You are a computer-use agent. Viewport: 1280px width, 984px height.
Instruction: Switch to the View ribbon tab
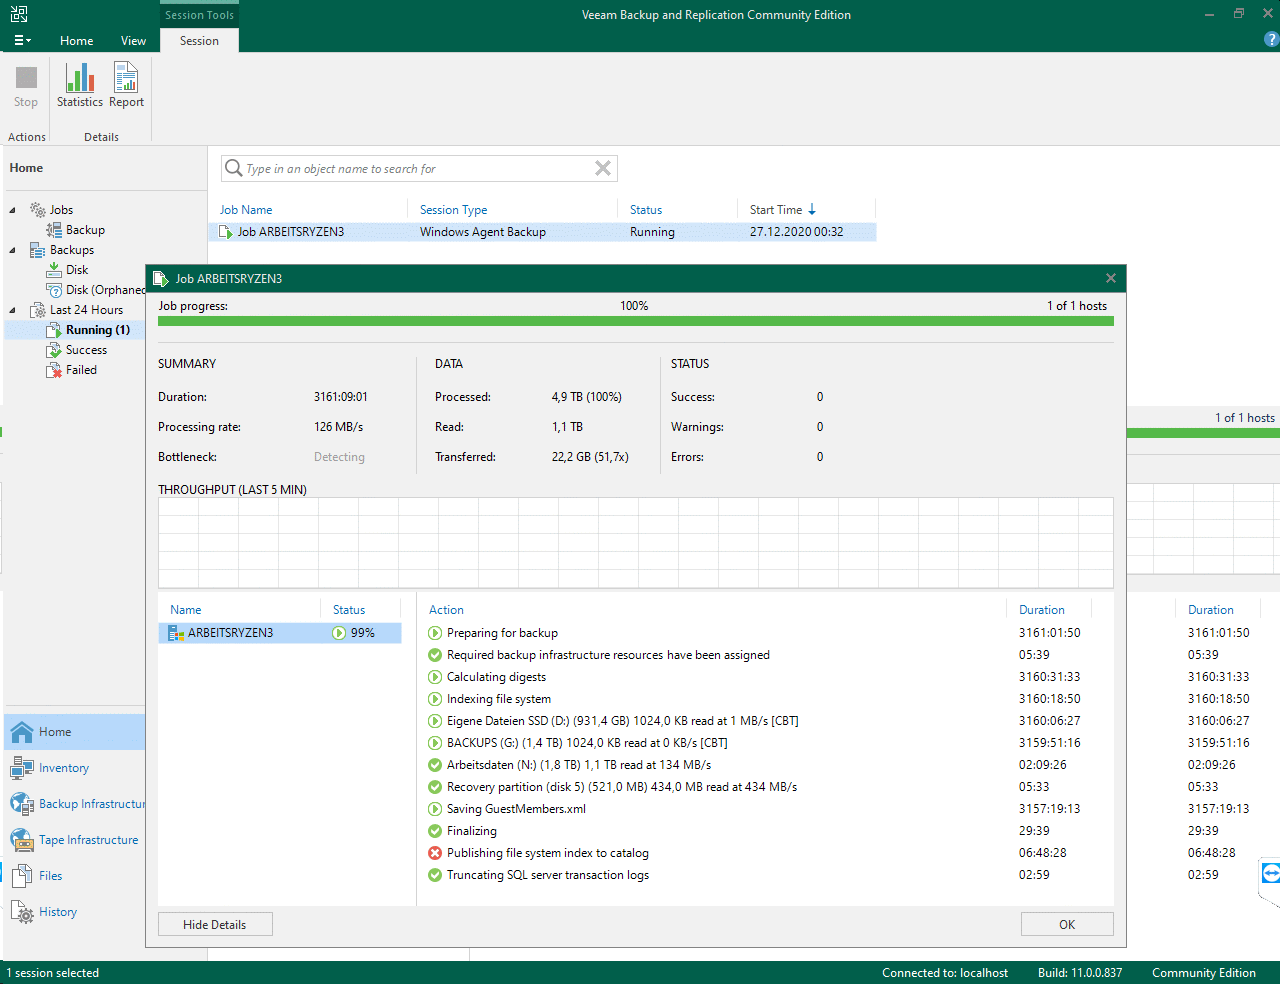point(133,41)
